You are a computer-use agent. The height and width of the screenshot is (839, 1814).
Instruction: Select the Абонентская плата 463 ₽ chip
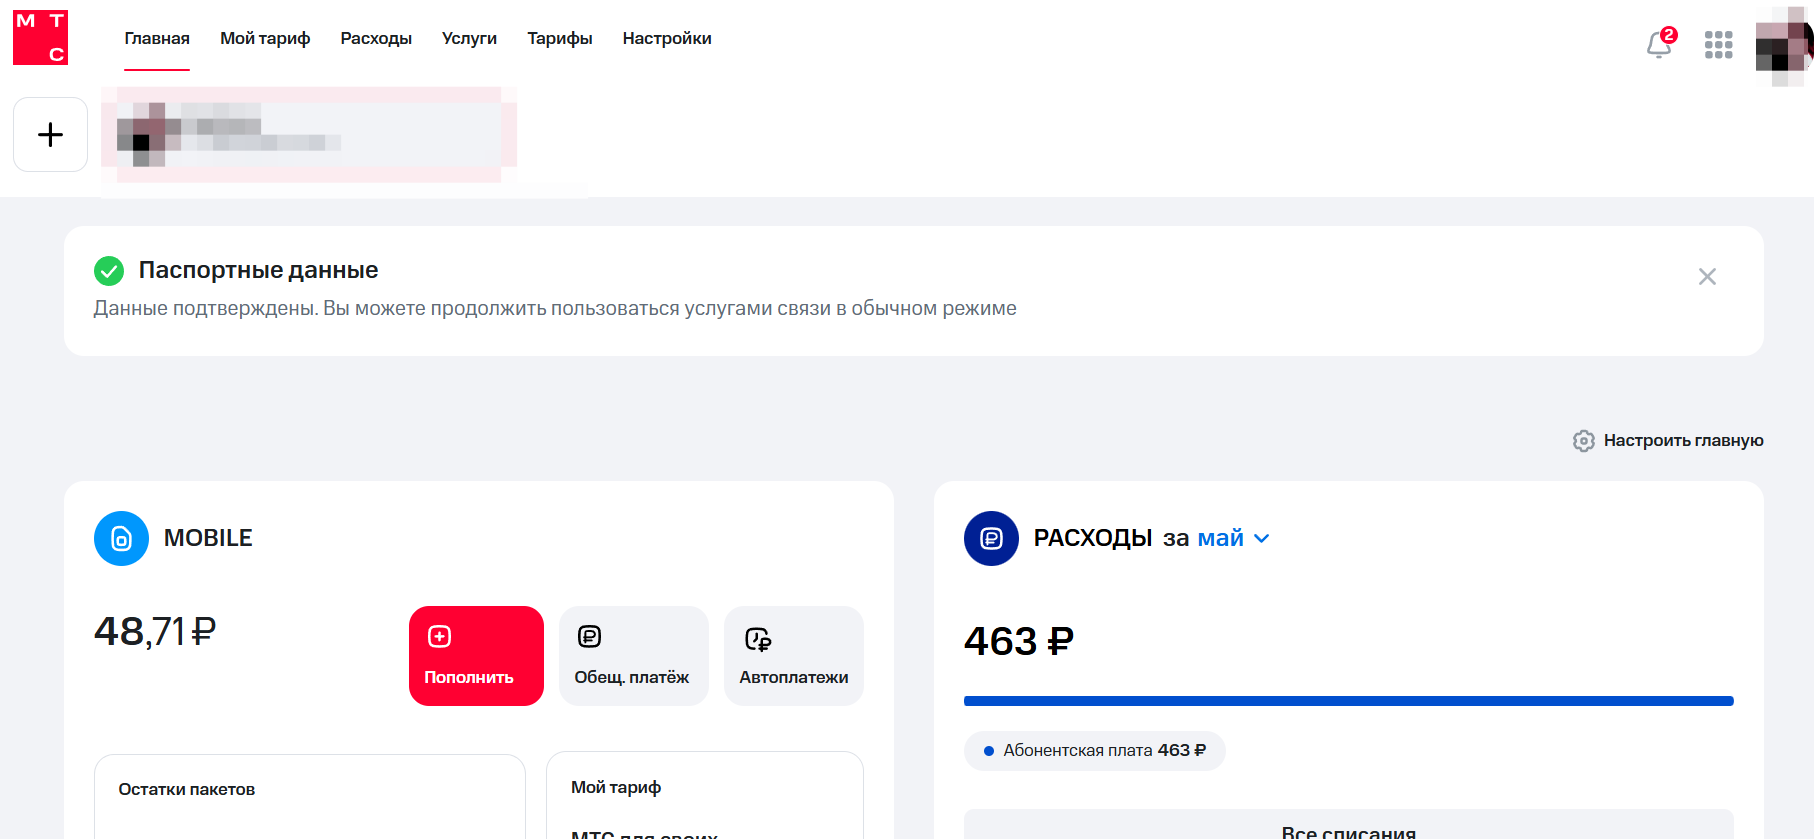(1094, 751)
